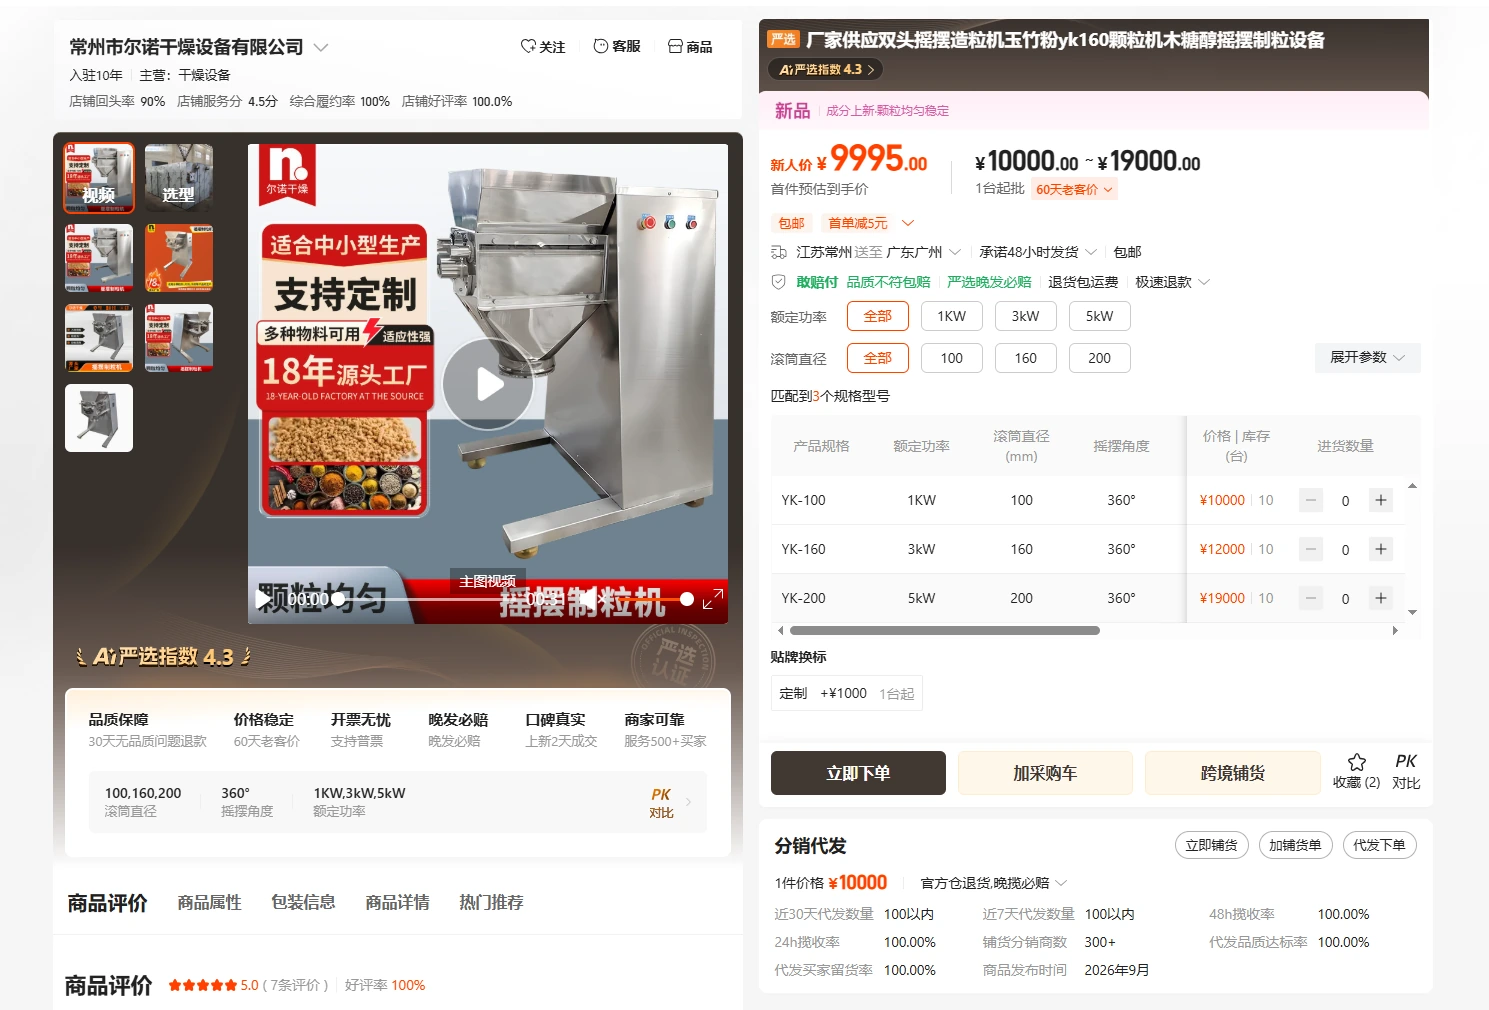The height and width of the screenshot is (1010, 1489).
Task: Select 额定功率 option 全部
Action: pos(878,316)
